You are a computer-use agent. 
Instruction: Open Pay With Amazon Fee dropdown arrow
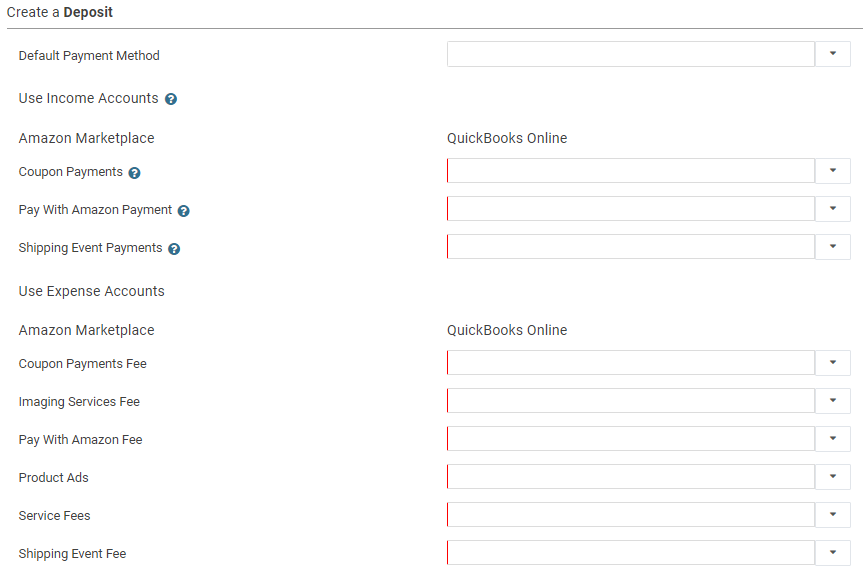tap(833, 439)
